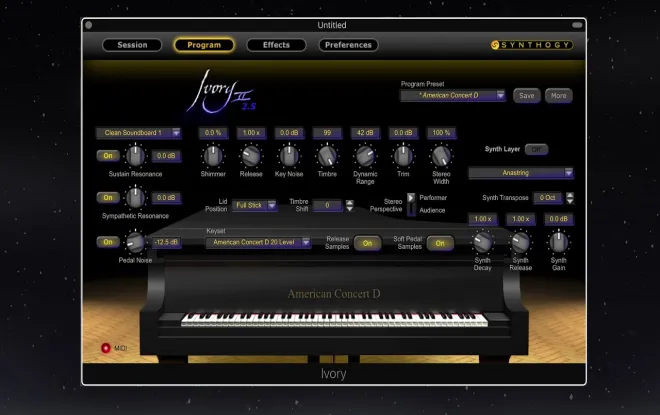Screen dimensions: 660x415
Task: Open the Preferences tab
Action: pos(348,45)
